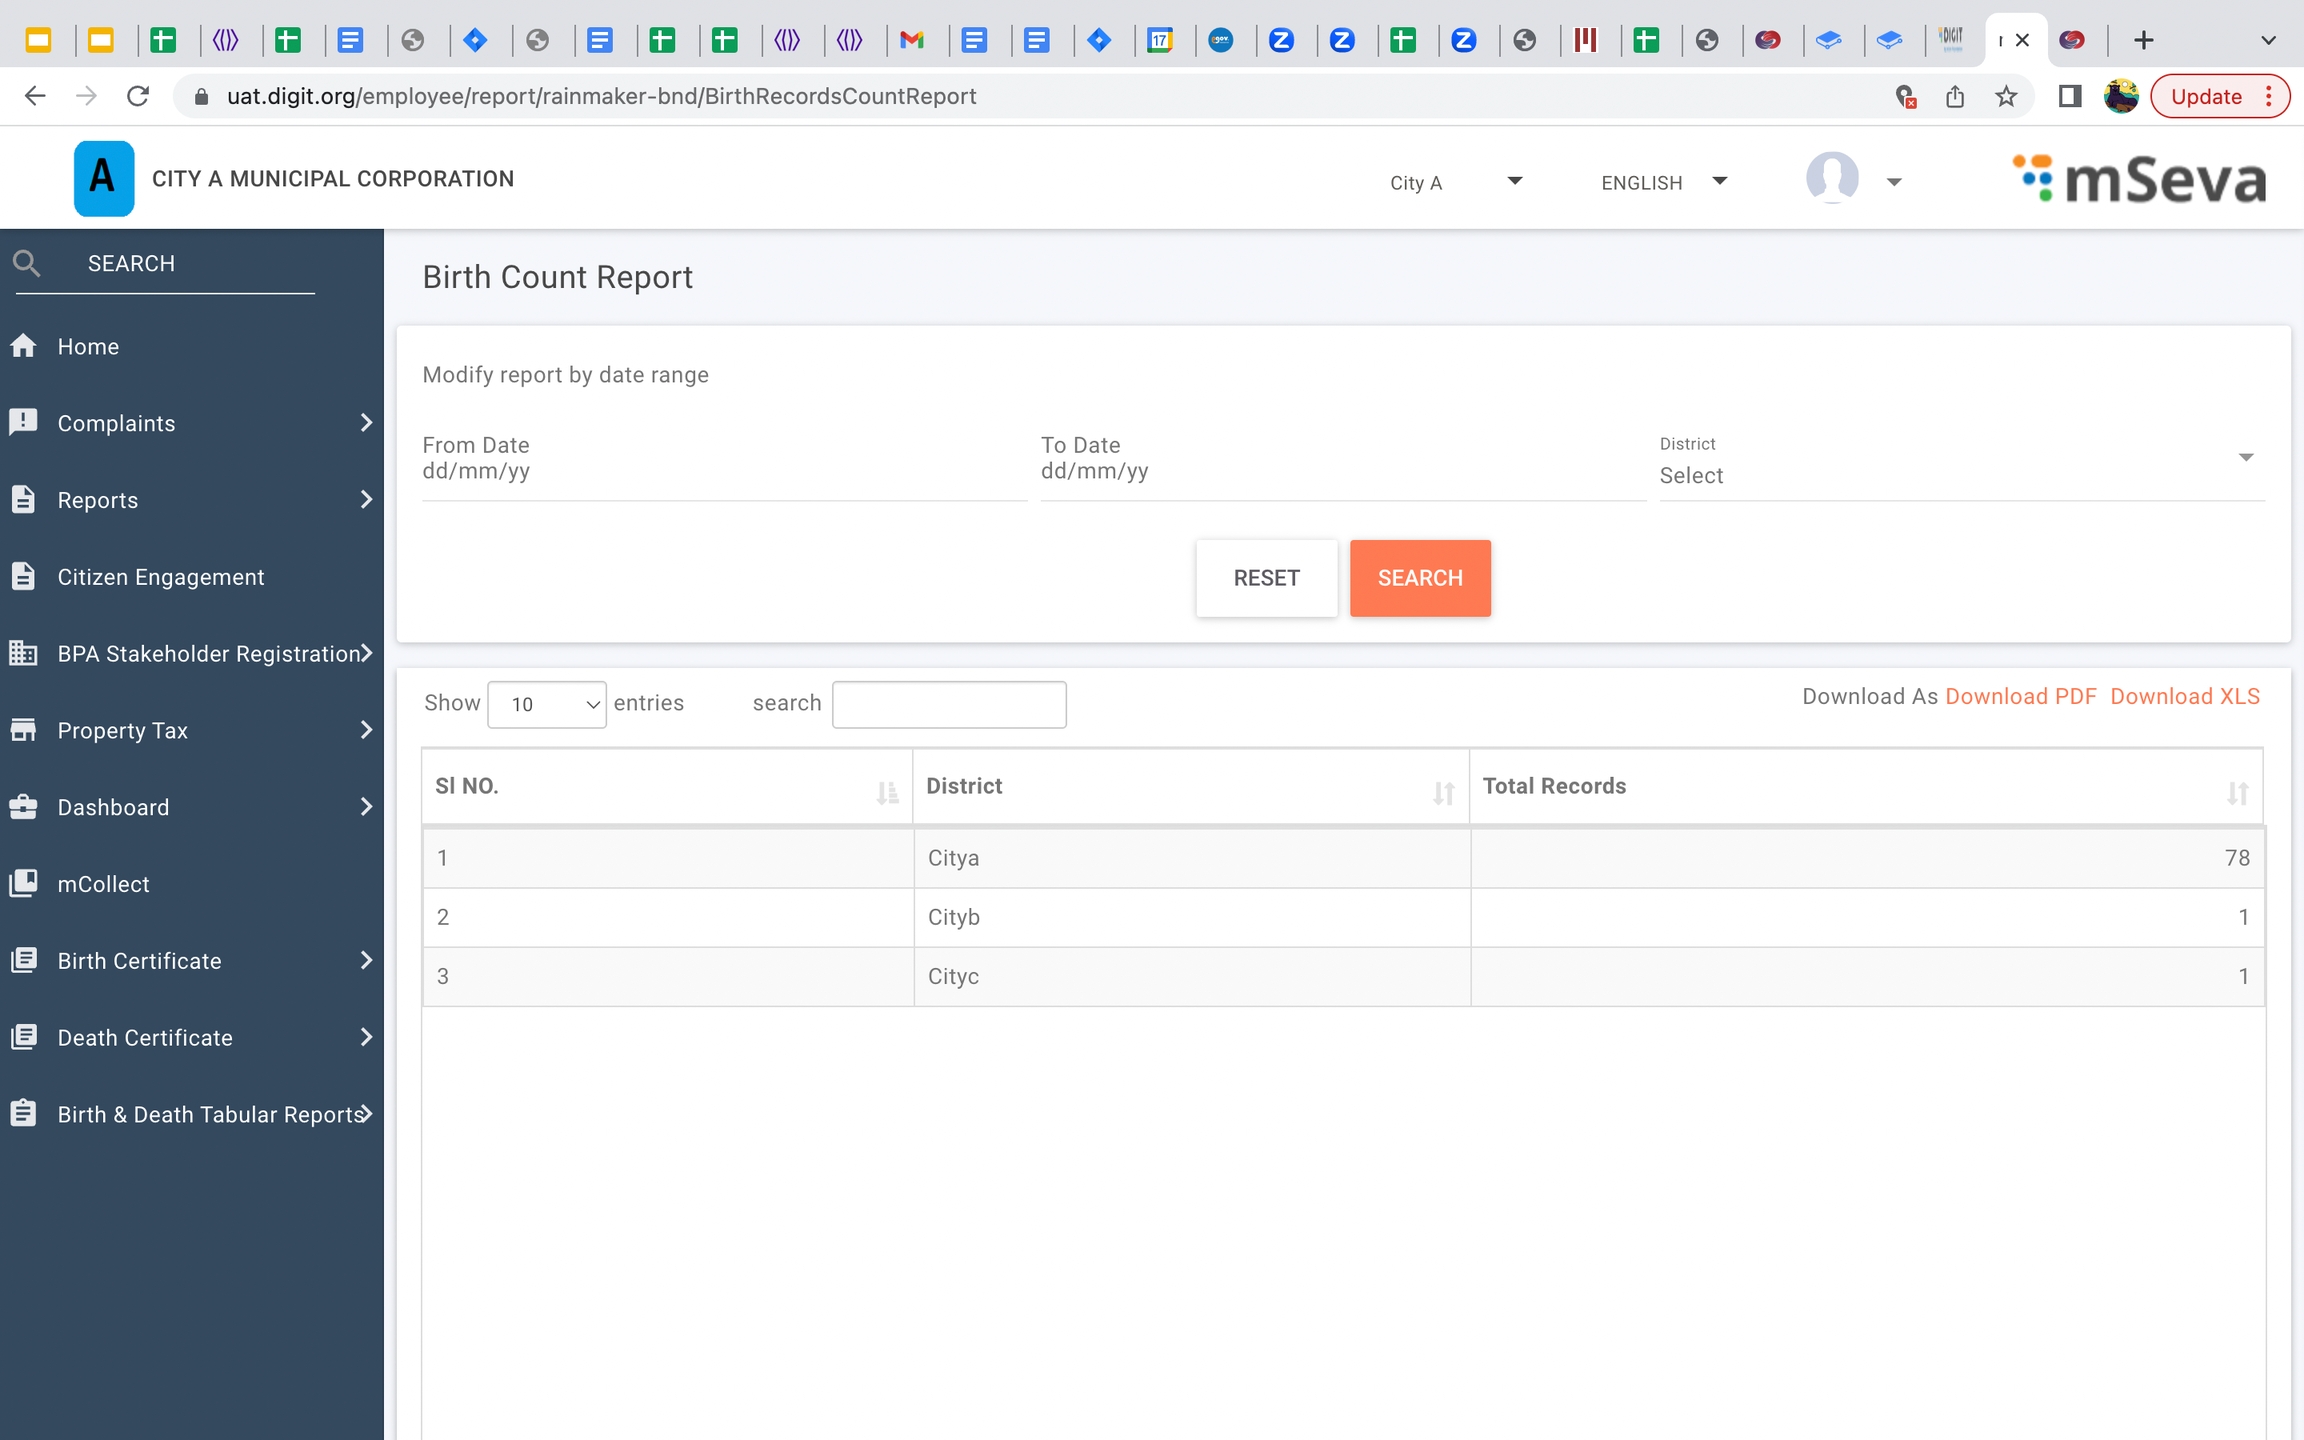Click the browser bookmark star icon
The height and width of the screenshot is (1440, 2304).
point(2006,97)
